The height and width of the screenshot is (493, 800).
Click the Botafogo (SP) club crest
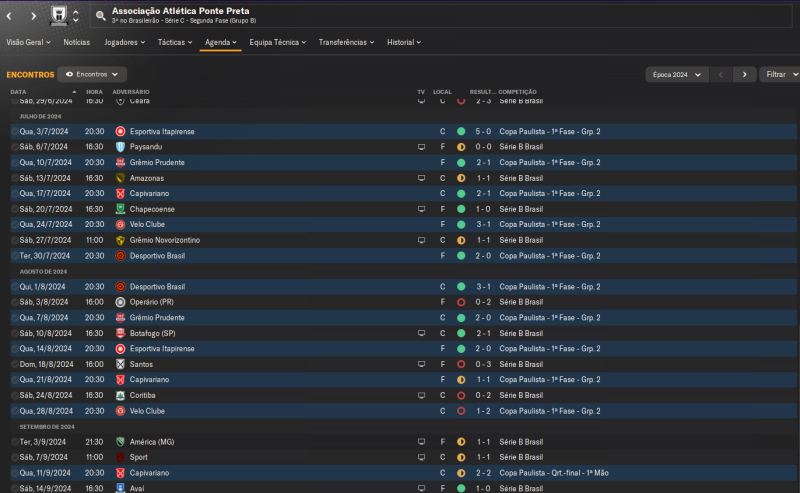(x=120, y=333)
